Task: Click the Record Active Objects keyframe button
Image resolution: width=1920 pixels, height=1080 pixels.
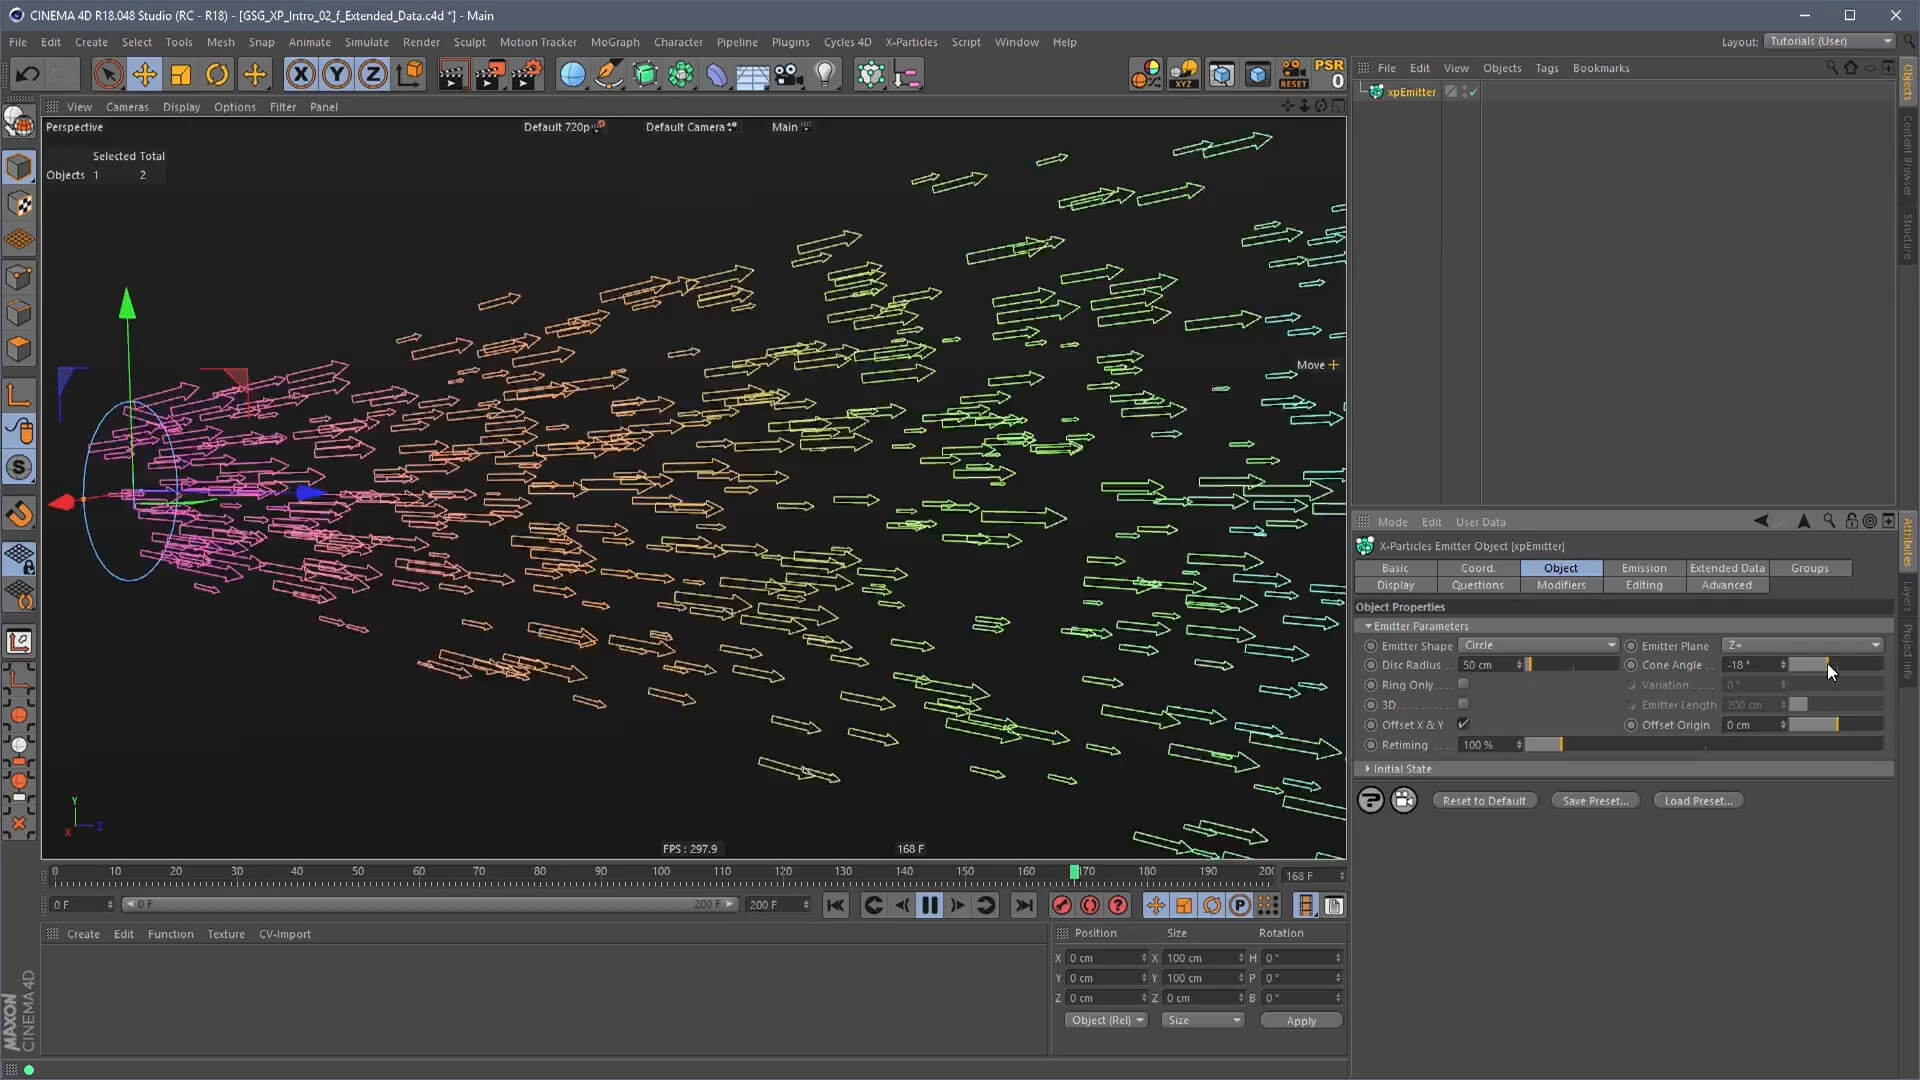Action: coord(1062,905)
